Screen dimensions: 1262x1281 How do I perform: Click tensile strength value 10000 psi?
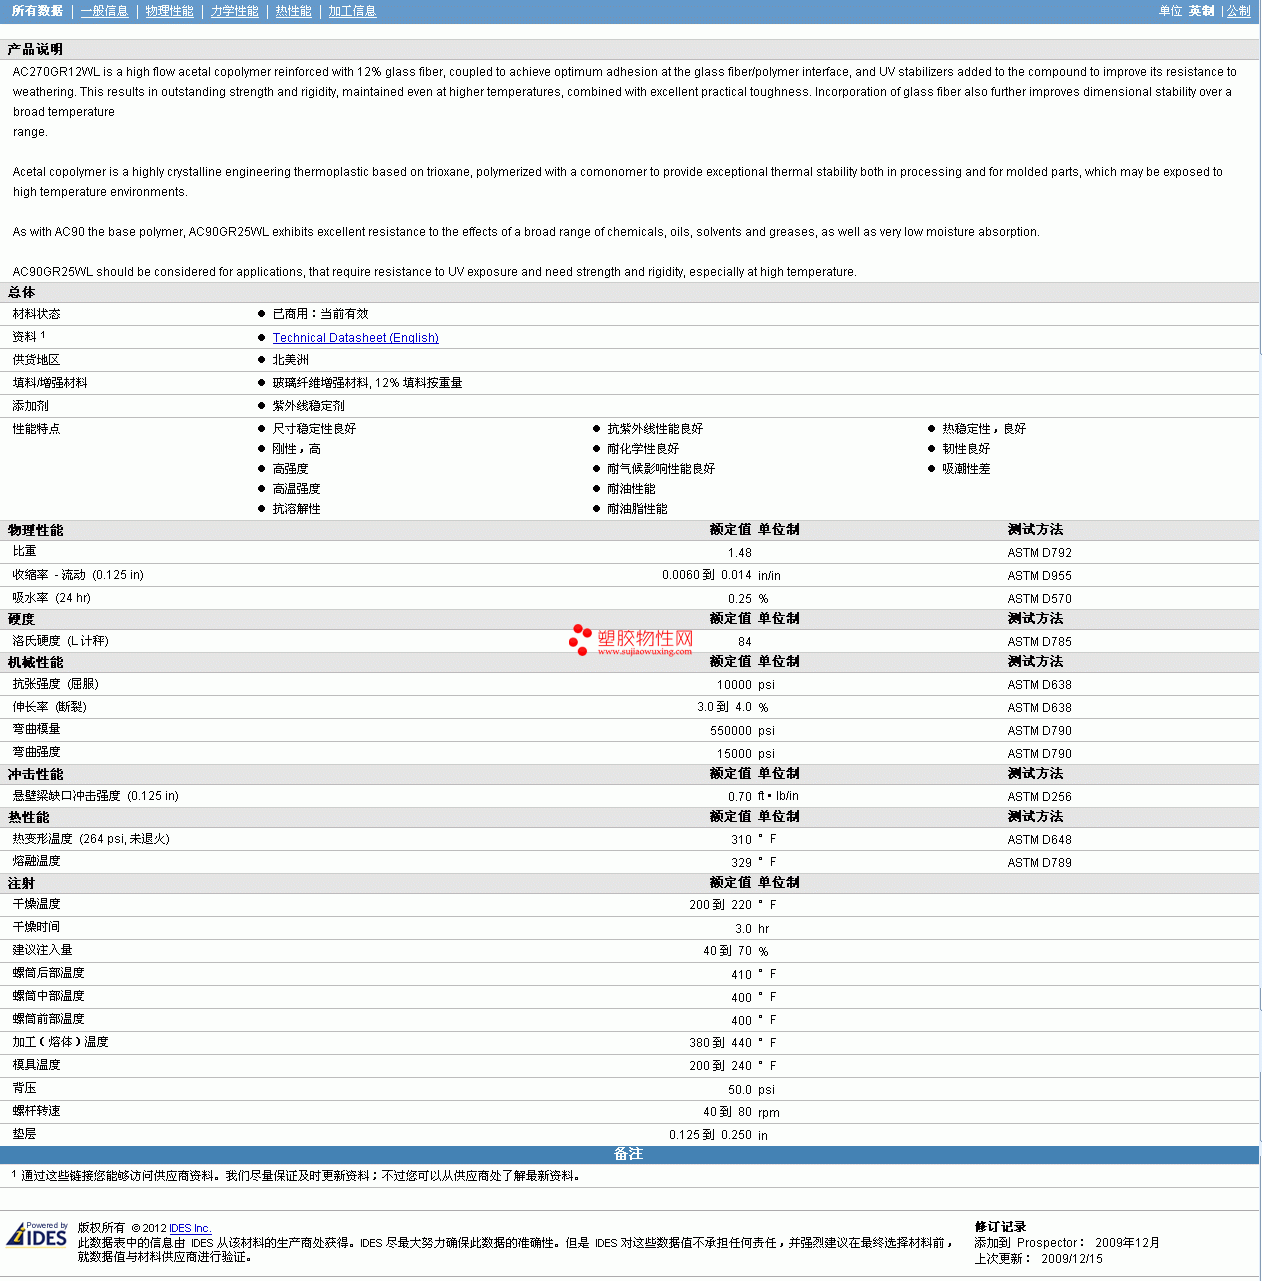[x=746, y=685]
